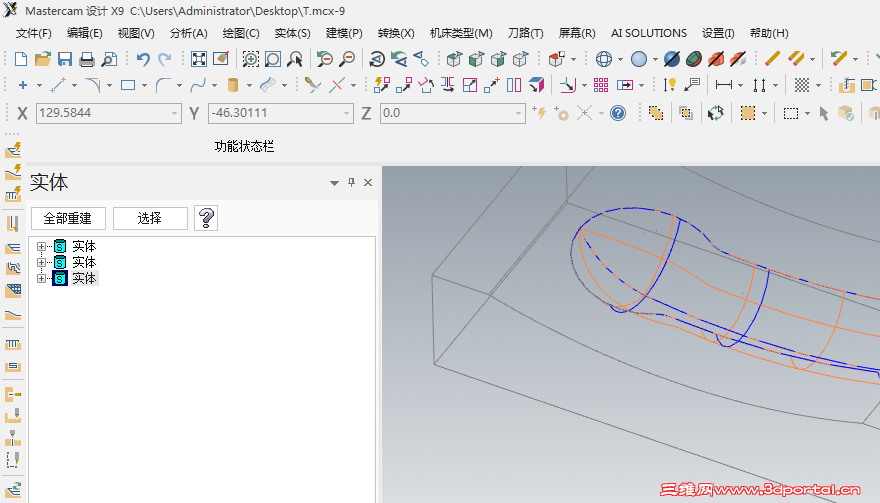Viewport: 880px width, 503px height.
Task: Click the horizontal dimension tool
Action: 724,85
